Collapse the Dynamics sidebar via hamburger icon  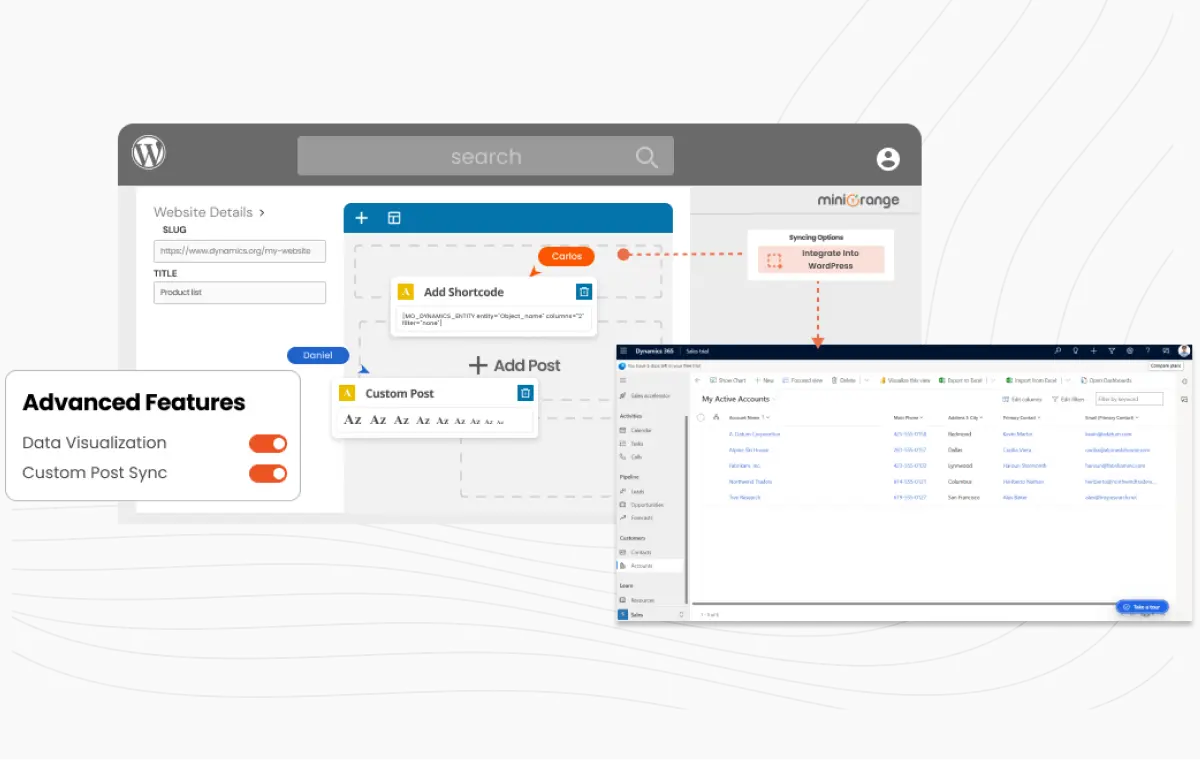coord(623,381)
